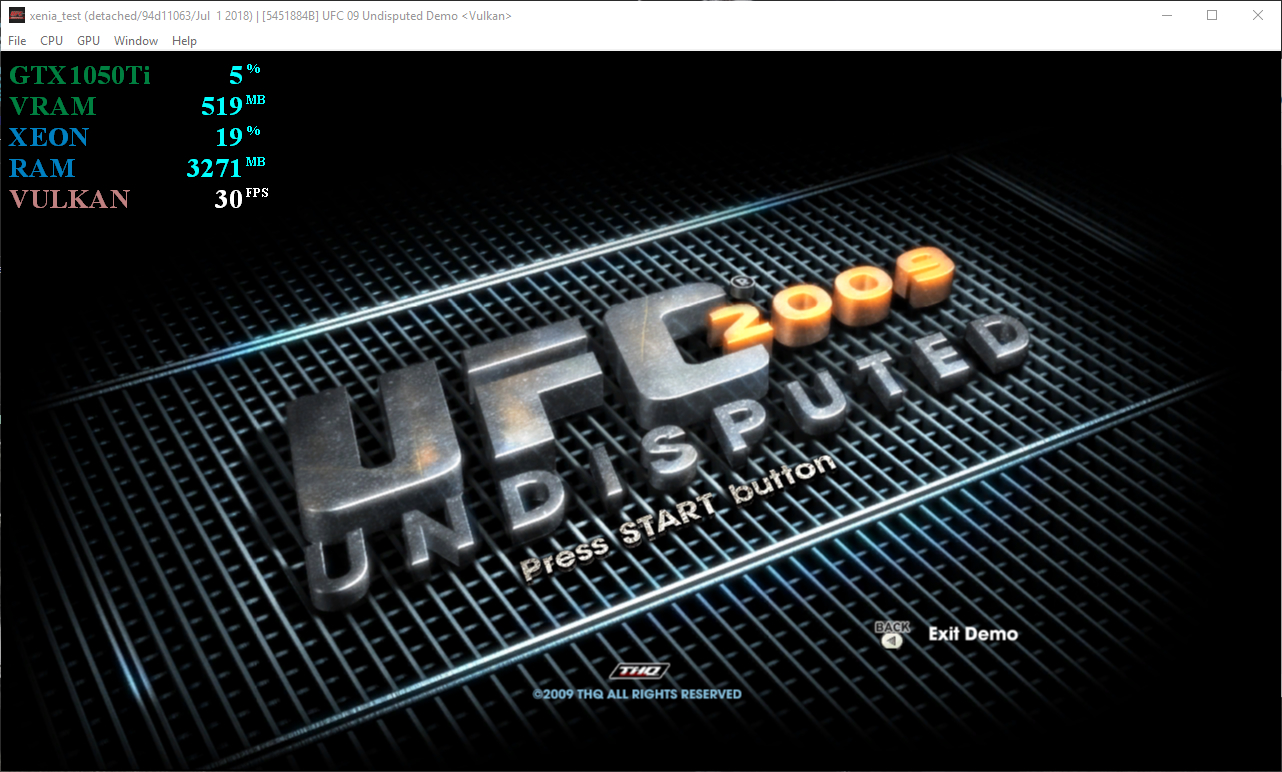Click the 30 FPS value

(241, 198)
